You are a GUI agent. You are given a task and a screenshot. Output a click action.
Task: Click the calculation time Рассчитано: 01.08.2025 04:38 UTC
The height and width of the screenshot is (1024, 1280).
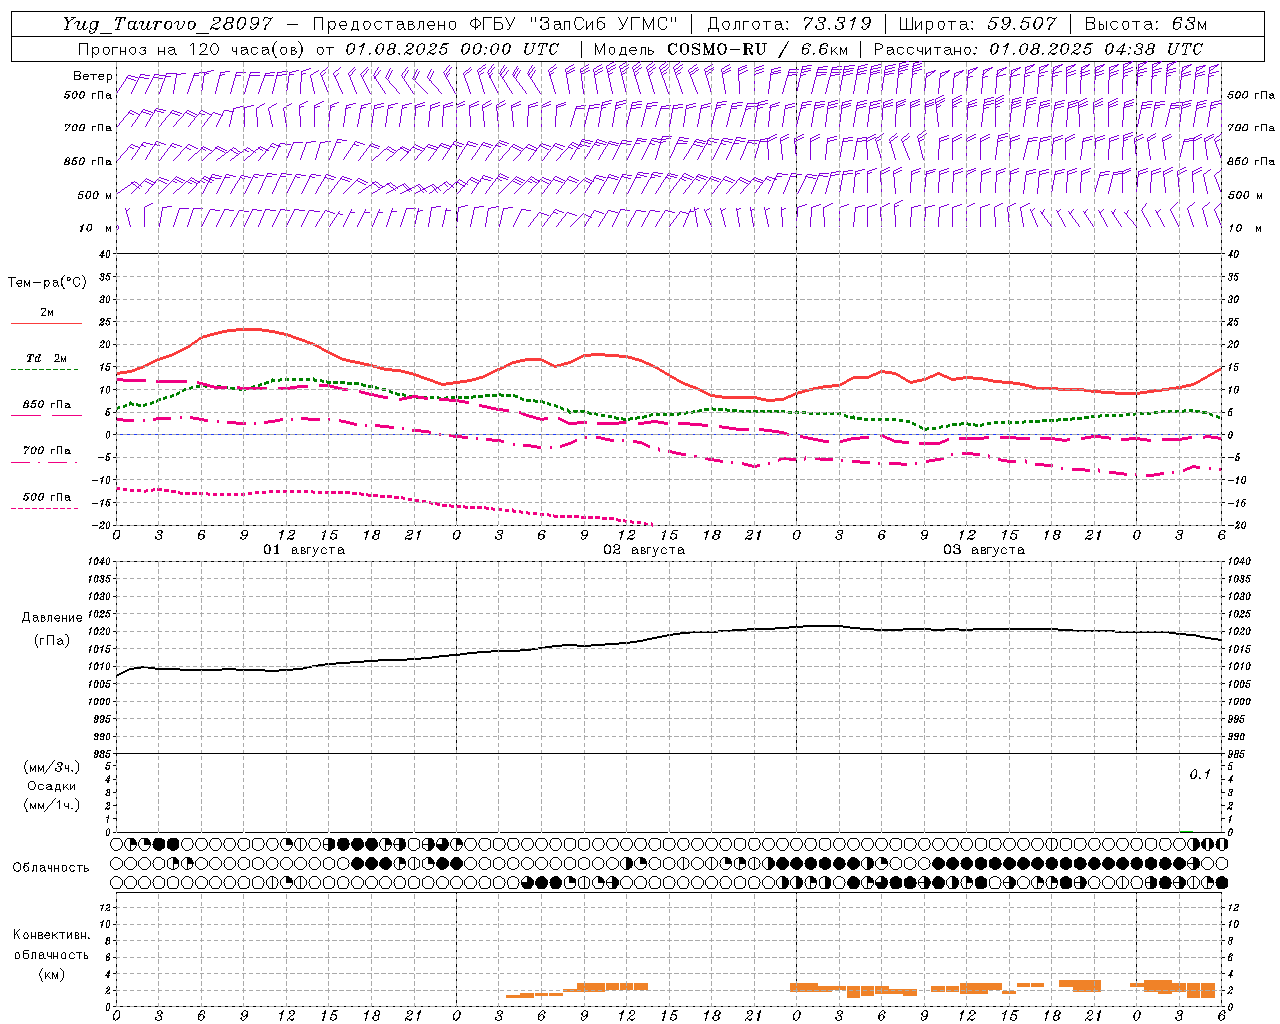(1038, 49)
